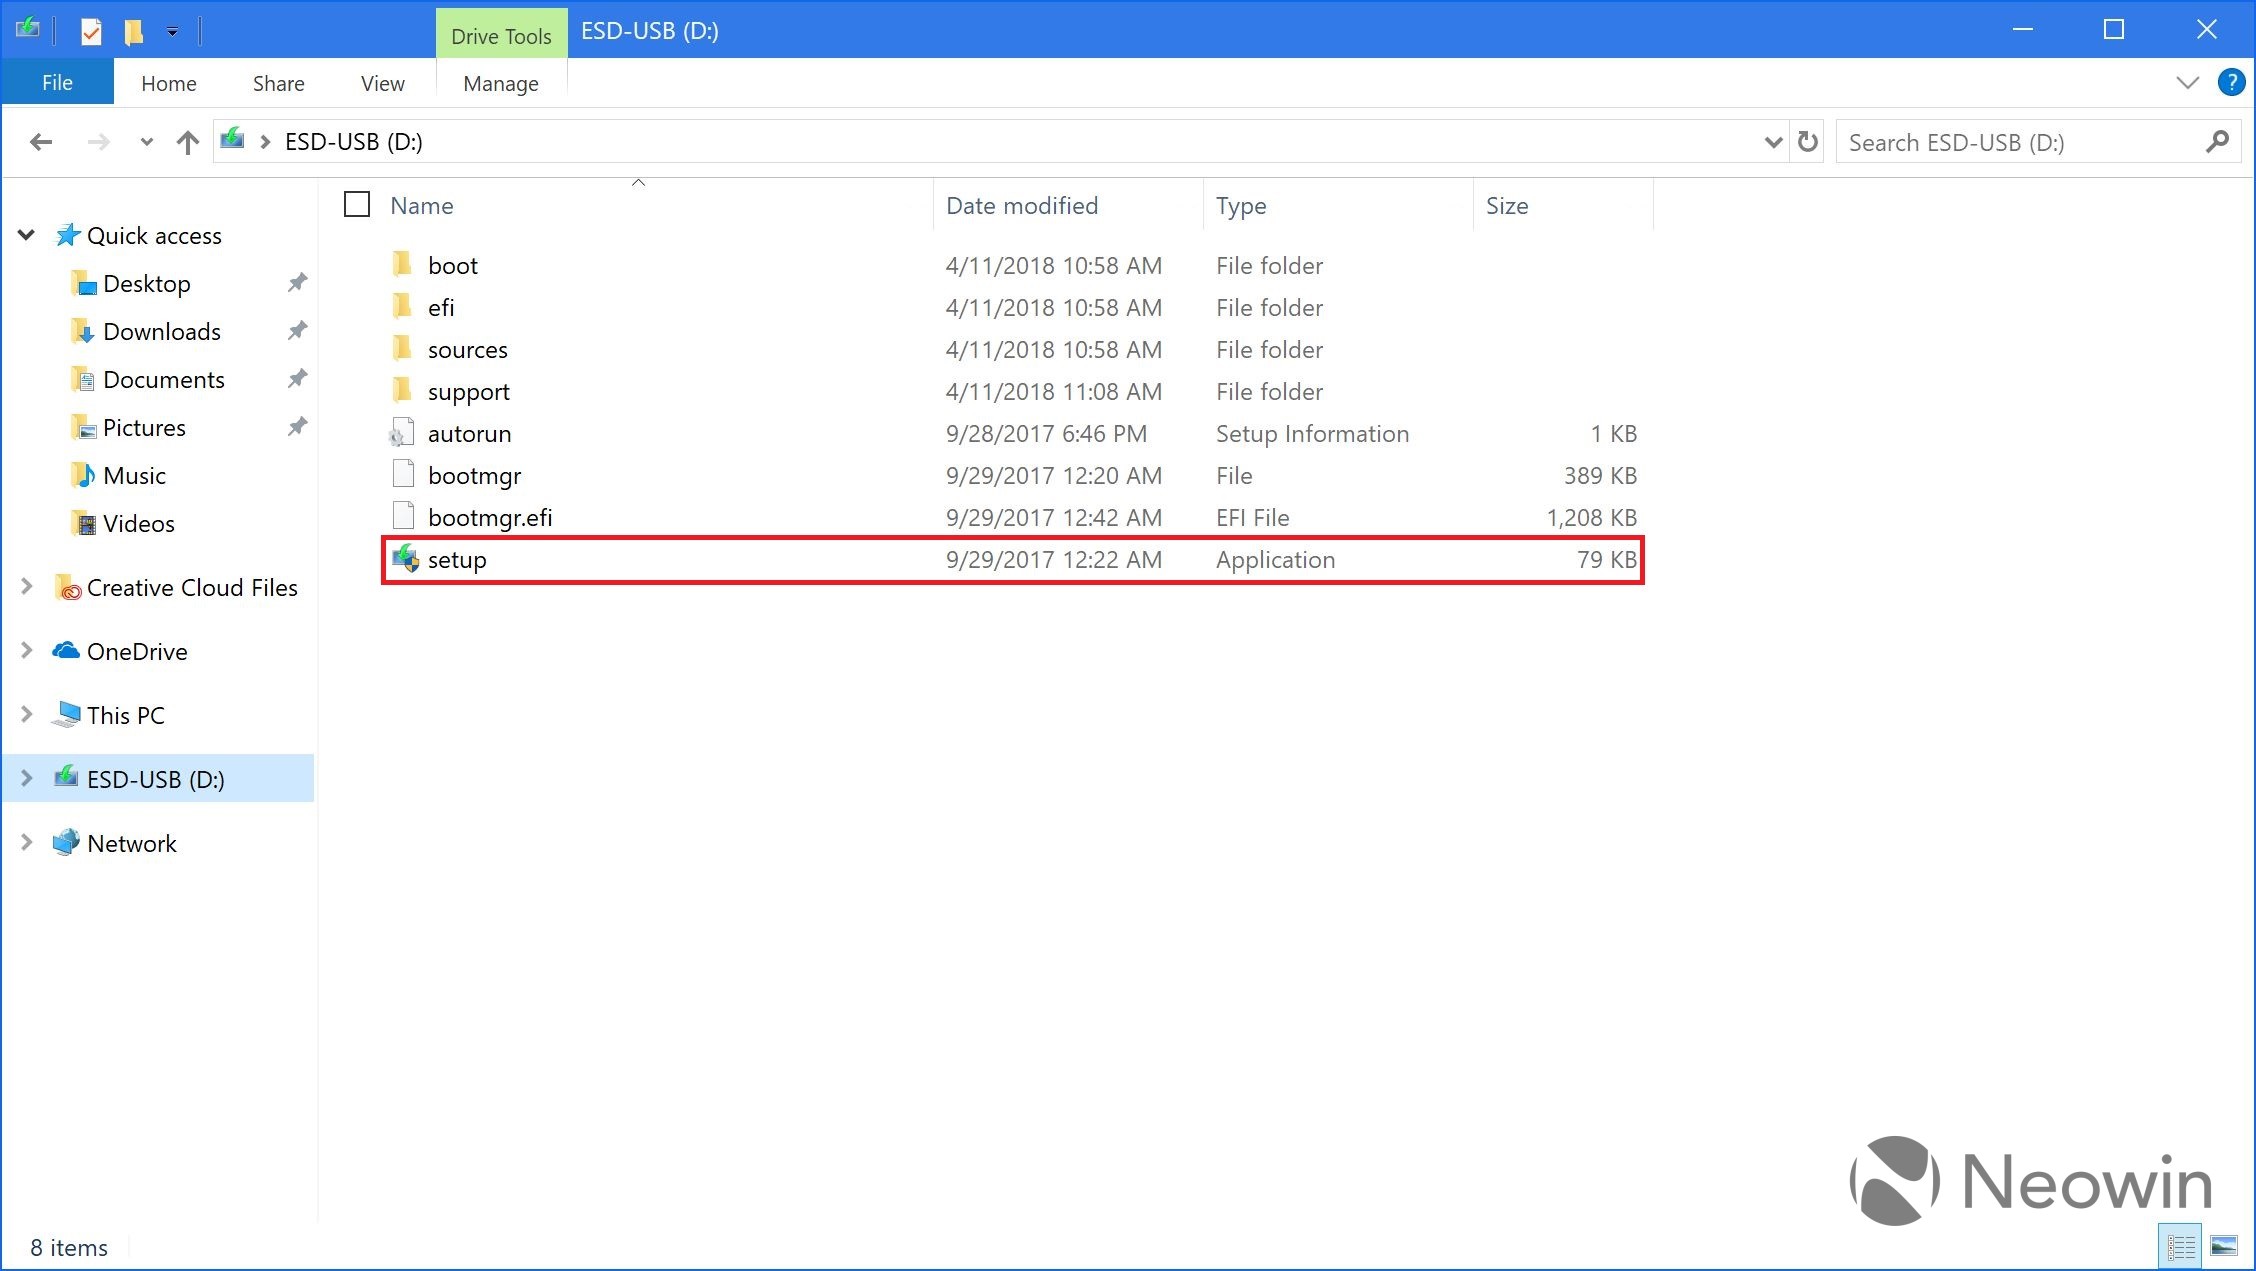Switch to Details view layout icon
Image resolution: width=2256 pixels, height=1271 pixels.
2180,1247
